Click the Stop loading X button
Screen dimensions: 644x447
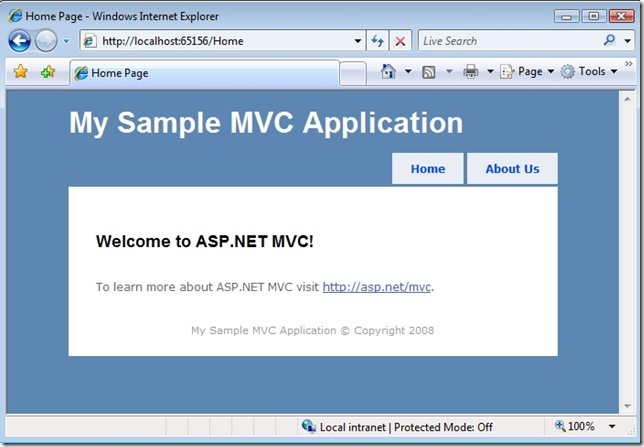[x=400, y=41]
